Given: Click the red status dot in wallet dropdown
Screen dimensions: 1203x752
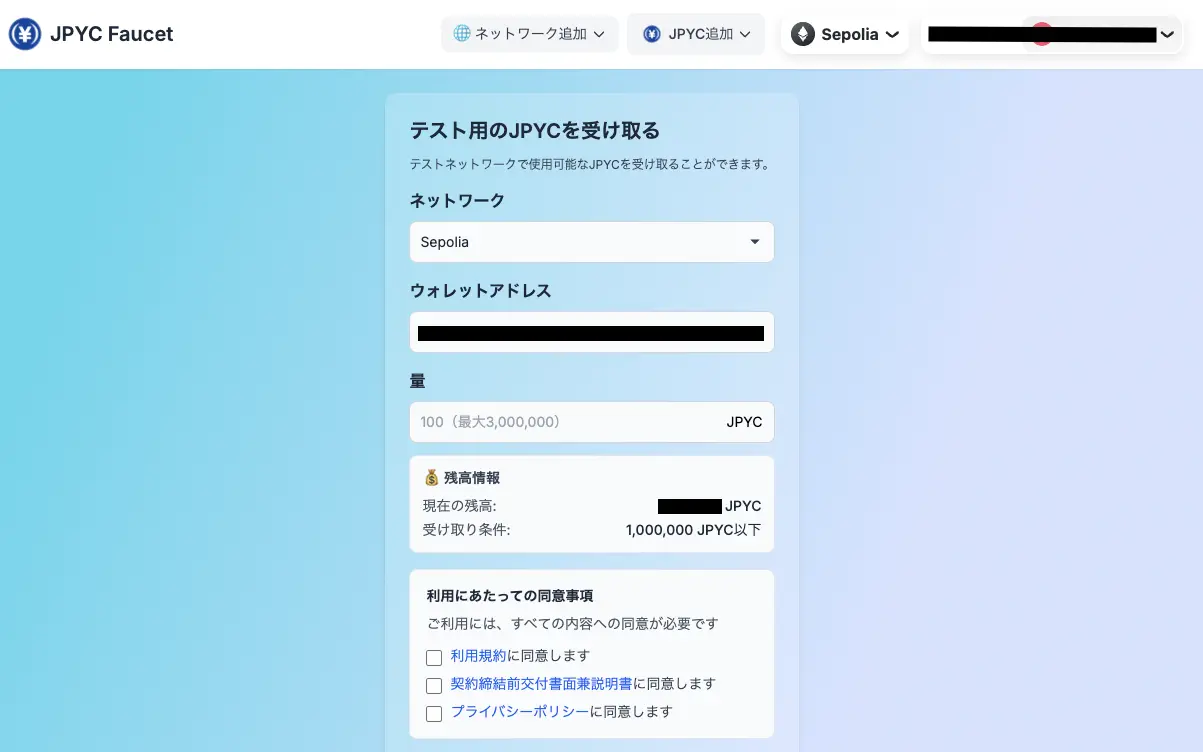Looking at the screenshot, I should click(1043, 33).
